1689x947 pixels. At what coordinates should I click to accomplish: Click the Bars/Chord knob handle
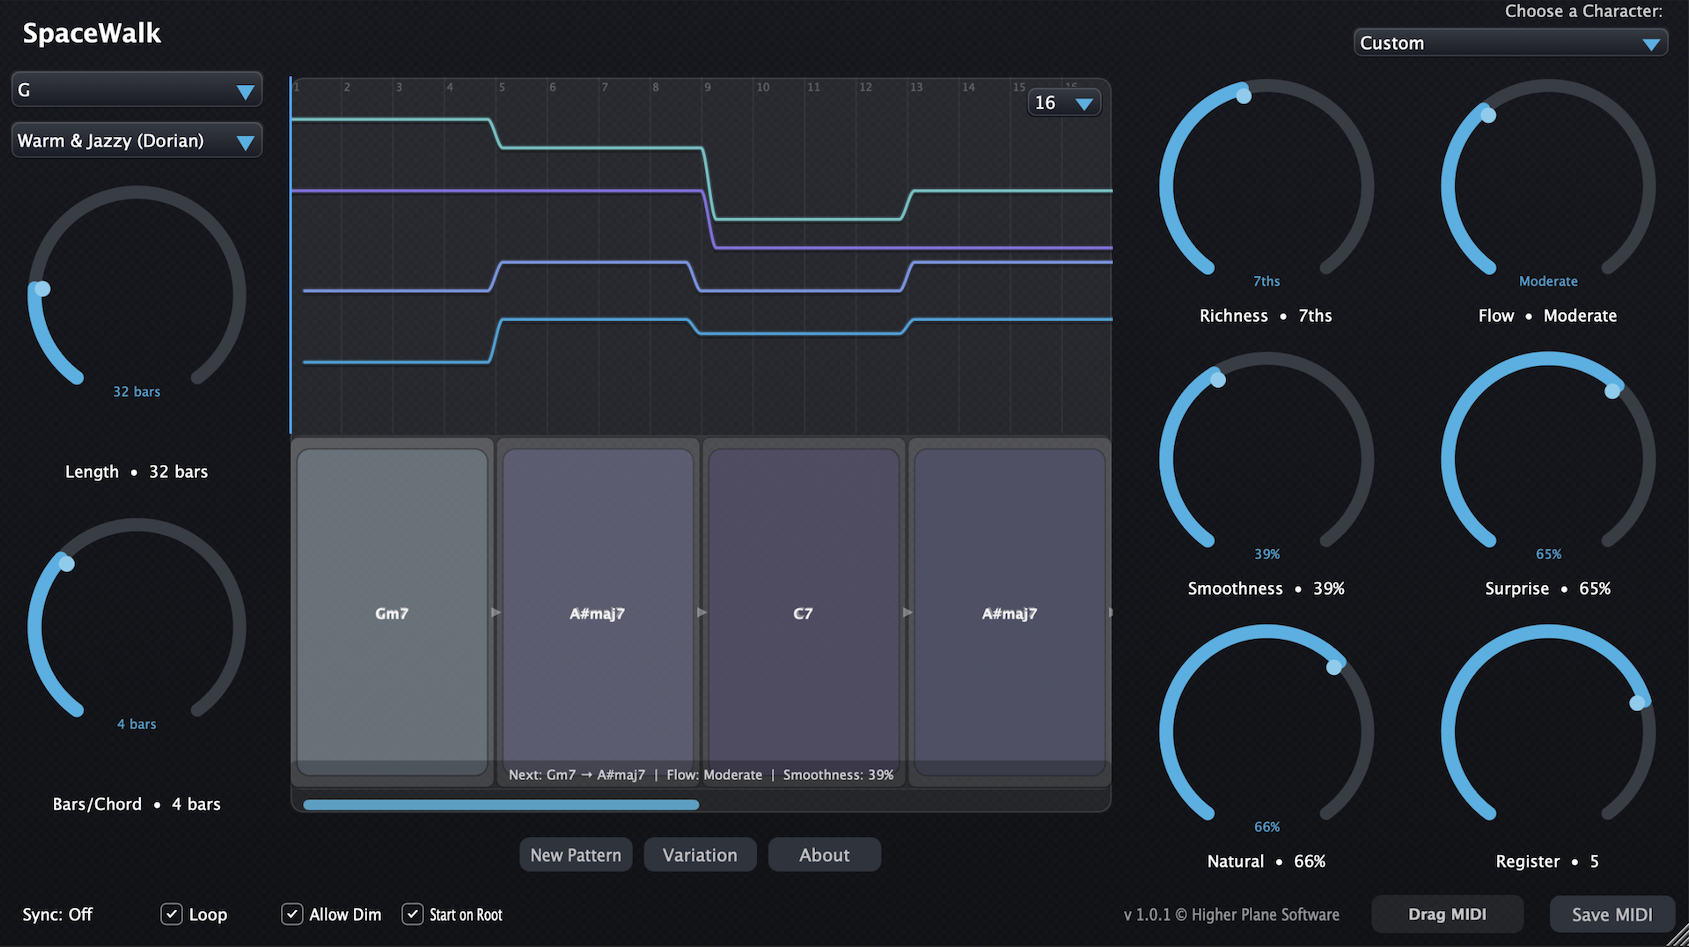pos(66,563)
